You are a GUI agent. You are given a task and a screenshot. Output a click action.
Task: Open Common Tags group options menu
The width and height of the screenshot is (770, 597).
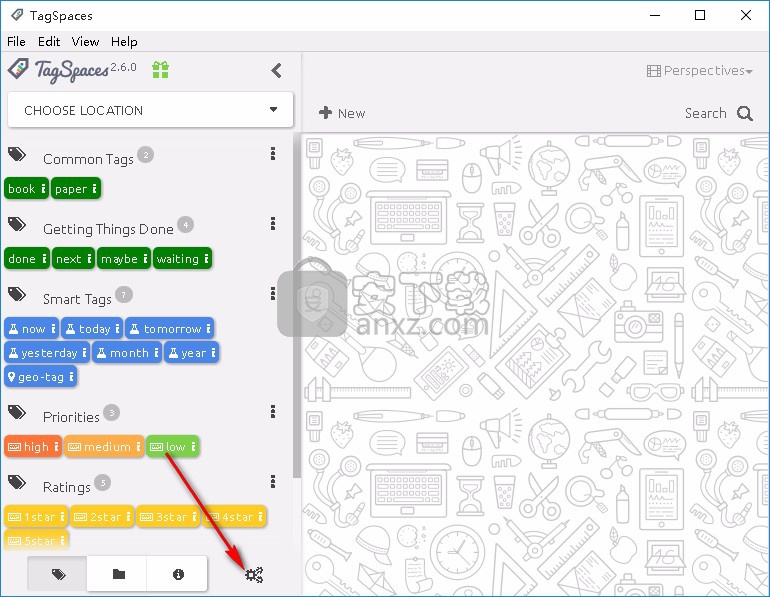[x=273, y=154]
